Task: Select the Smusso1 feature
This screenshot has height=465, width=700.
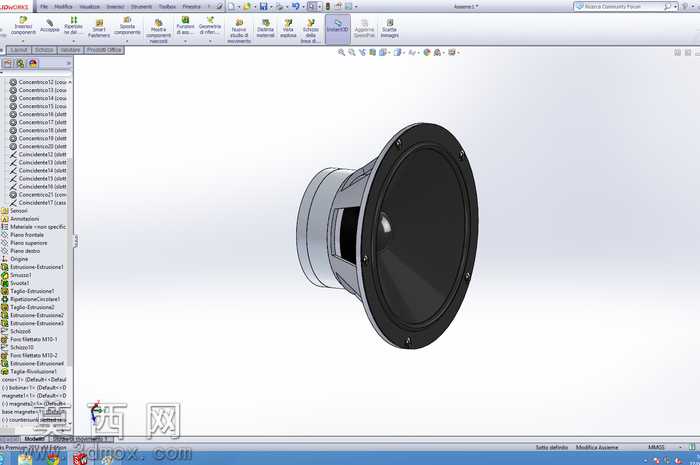Action: [17, 275]
